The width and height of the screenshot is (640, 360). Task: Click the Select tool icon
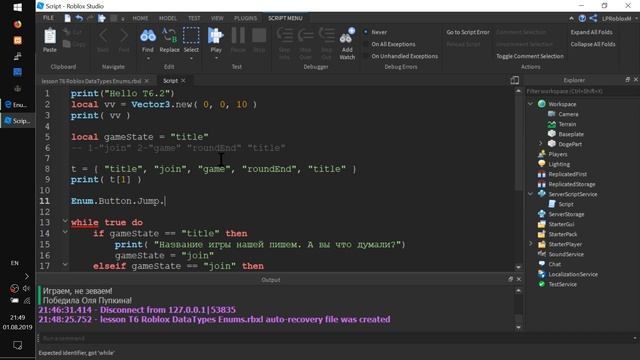pyautogui.click(x=191, y=36)
